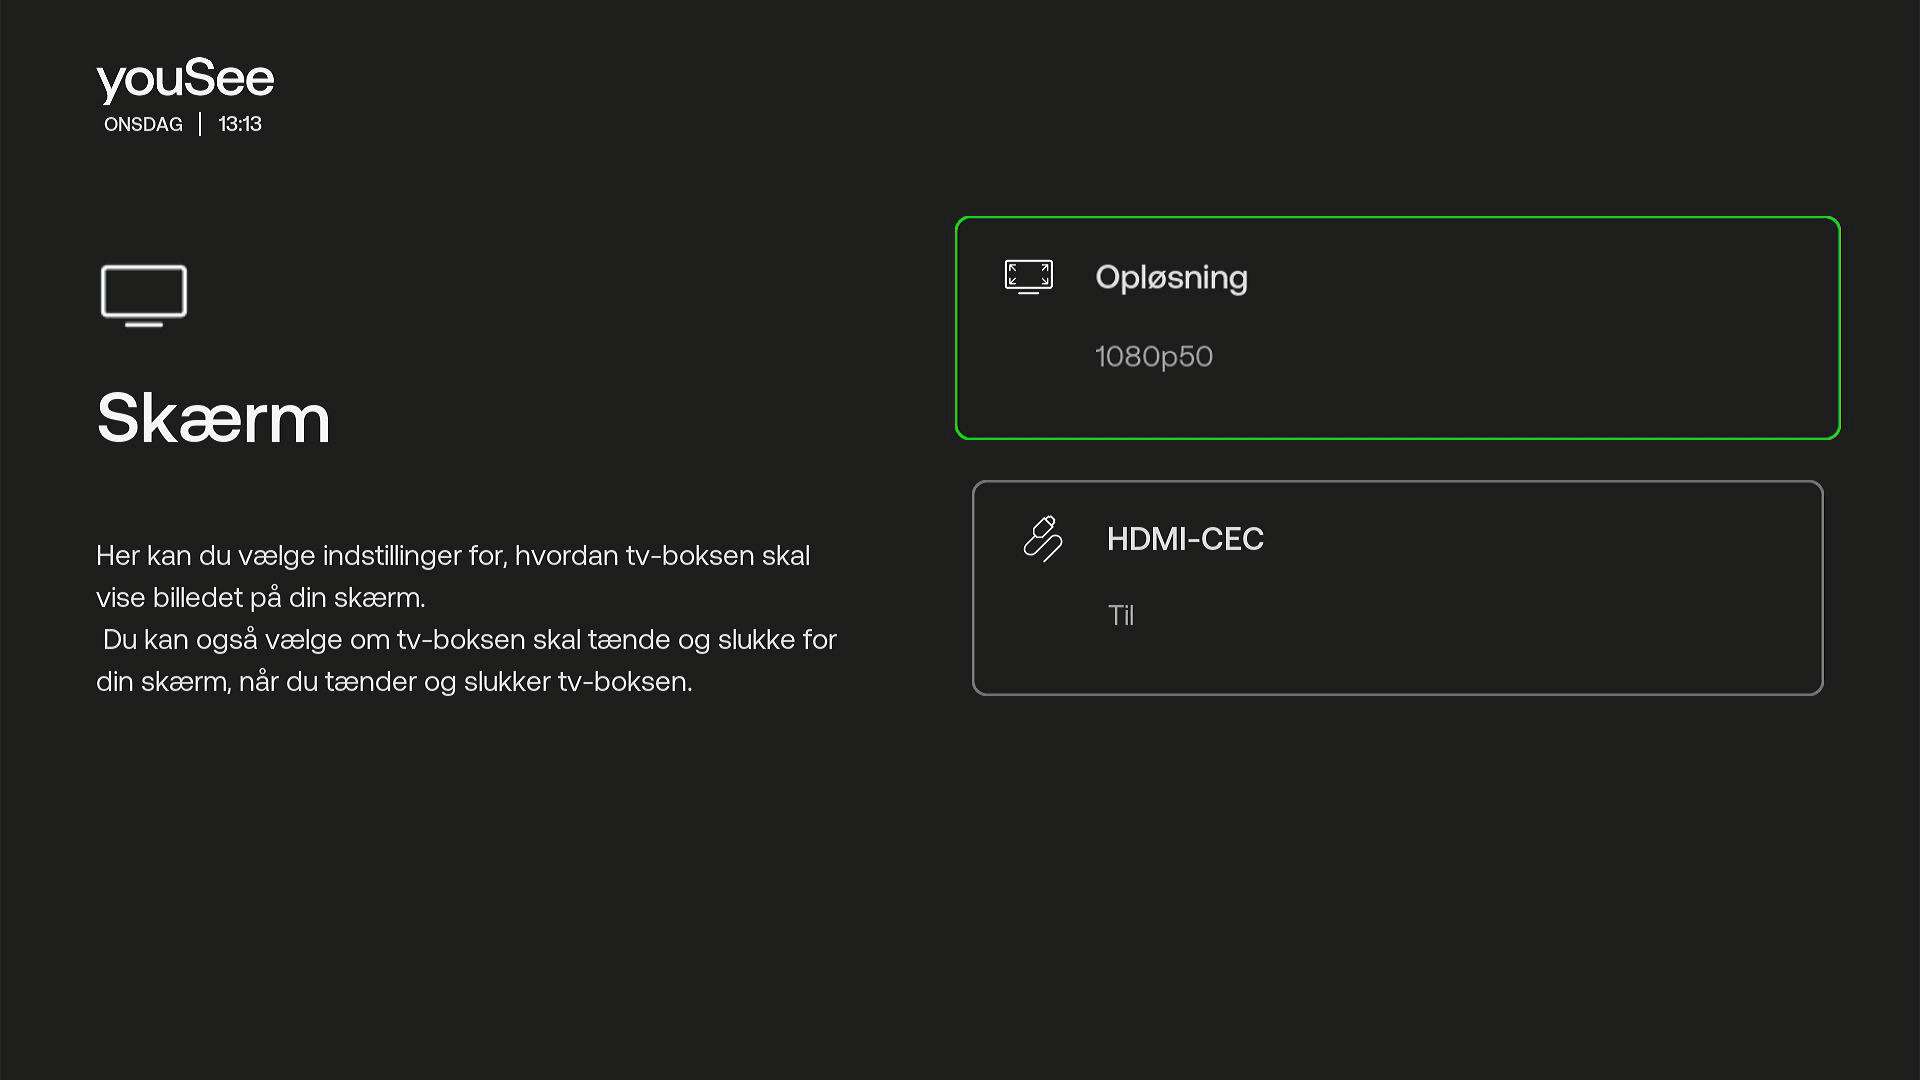Click the ONSDAG weekday label
This screenshot has height=1080, width=1920.
(143, 125)
